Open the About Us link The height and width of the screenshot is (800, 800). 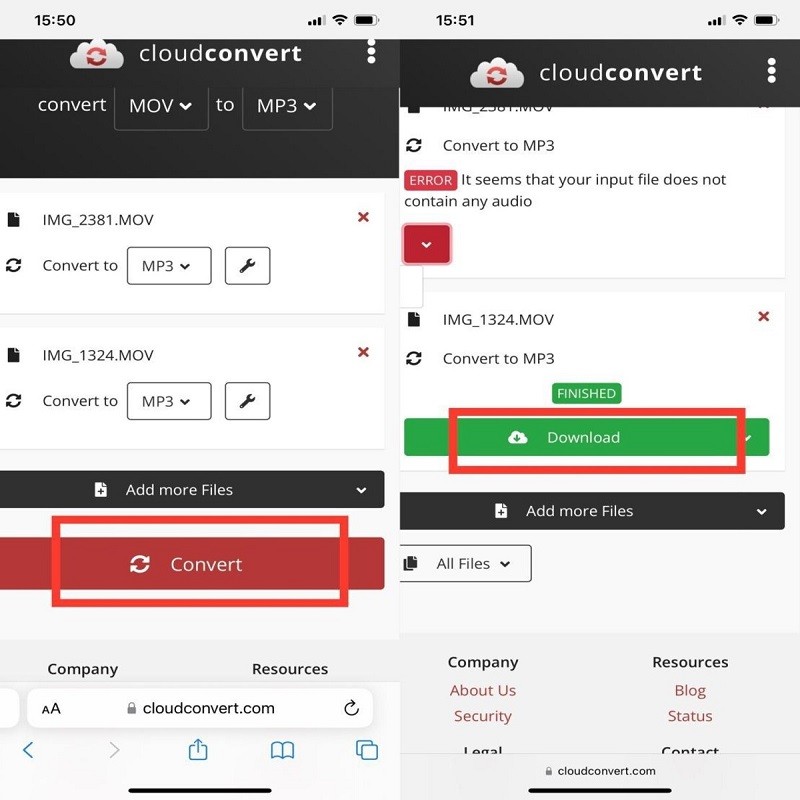[483, 690]
